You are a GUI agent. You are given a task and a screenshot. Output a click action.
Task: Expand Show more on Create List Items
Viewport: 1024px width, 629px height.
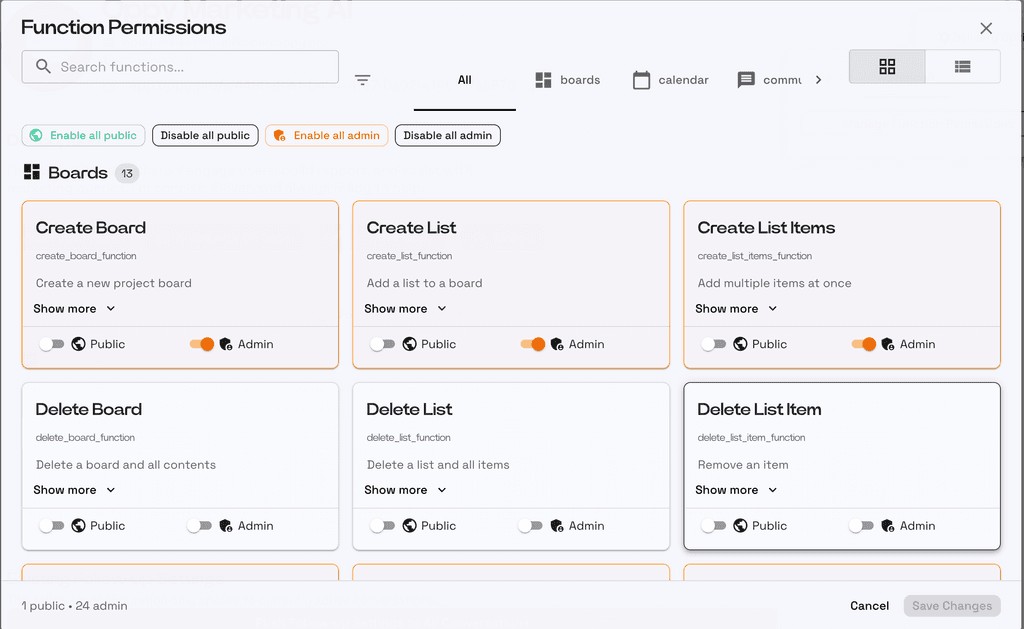coord(736,308)
